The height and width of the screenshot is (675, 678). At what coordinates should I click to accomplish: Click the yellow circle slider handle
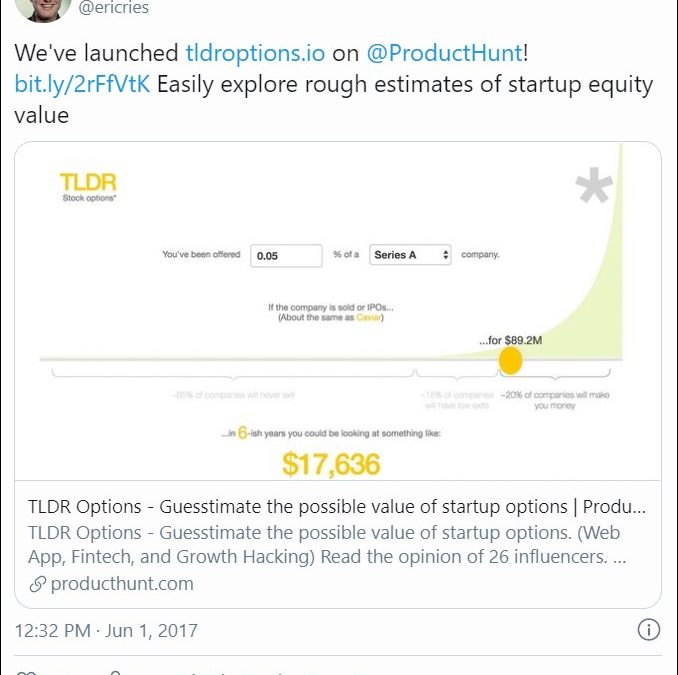[x=511, y=359]
